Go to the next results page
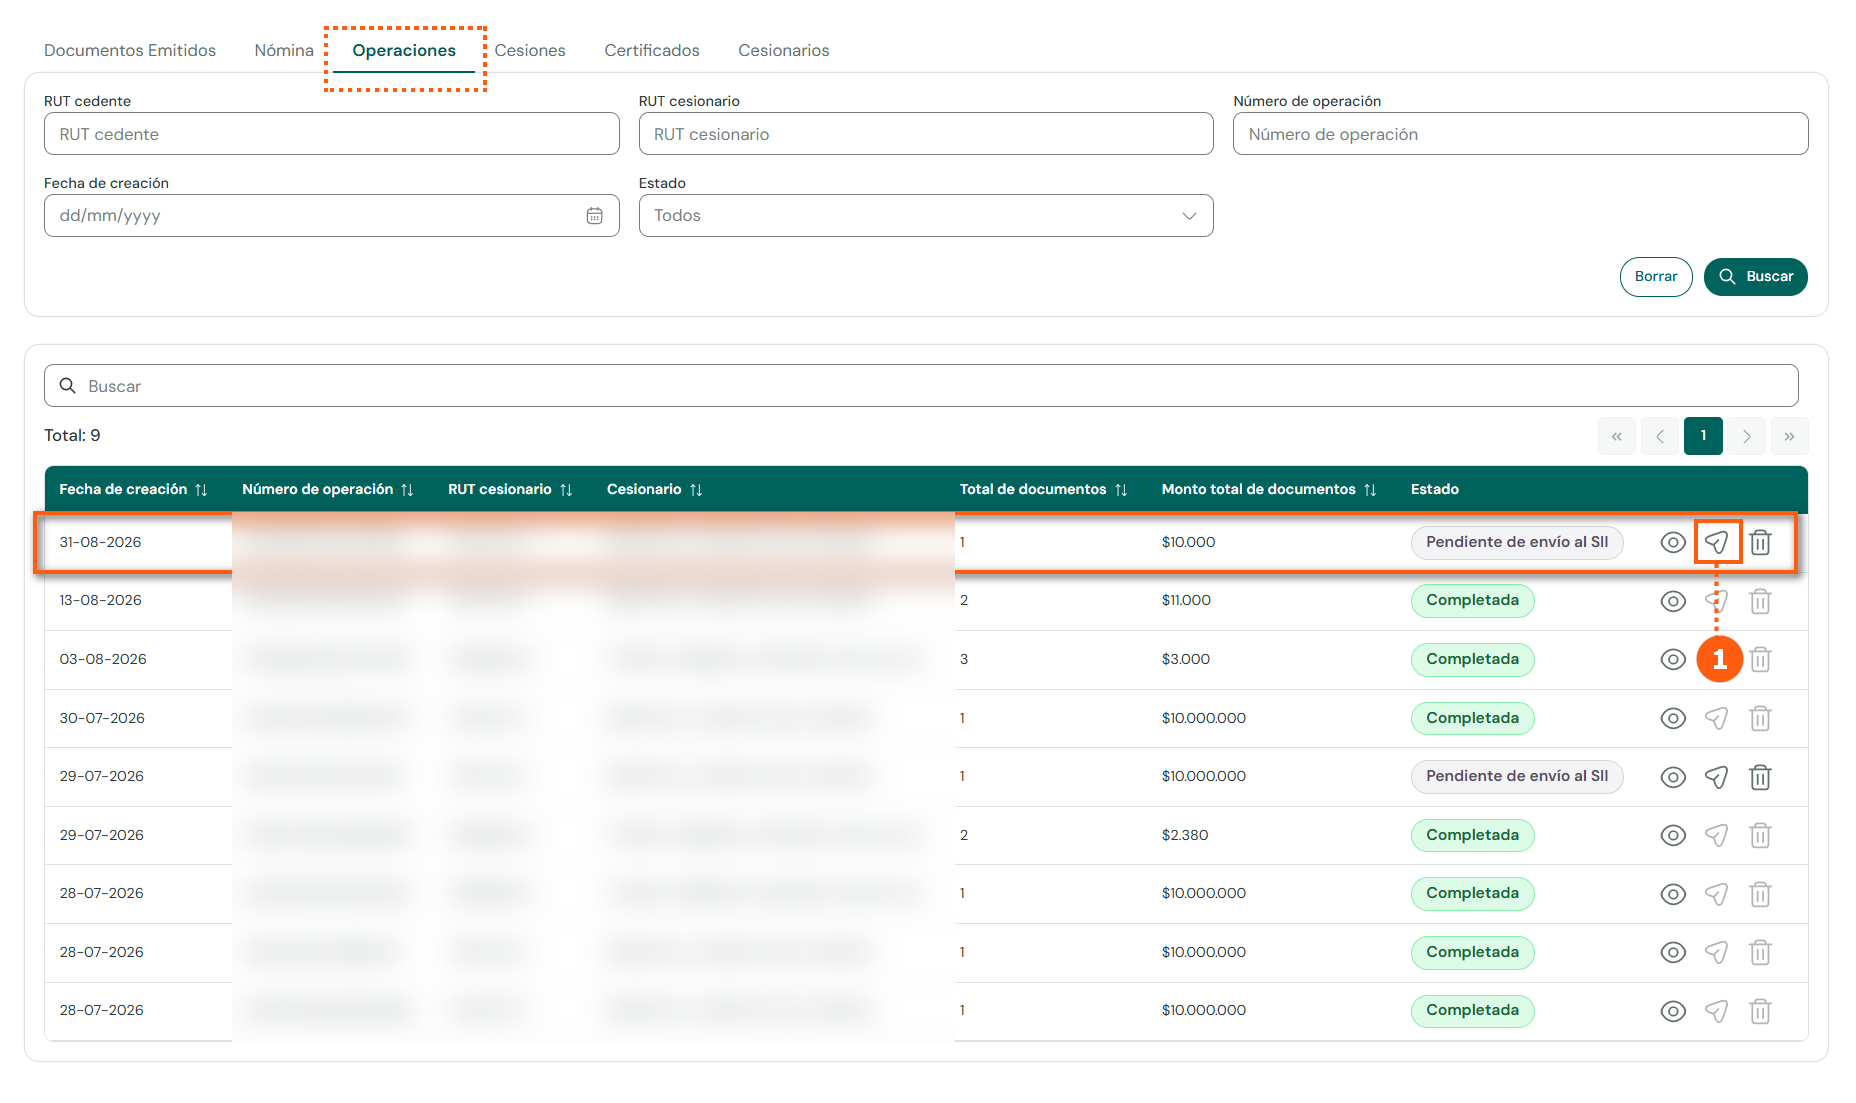The image size is (1856, 1103). [1747, 436]
